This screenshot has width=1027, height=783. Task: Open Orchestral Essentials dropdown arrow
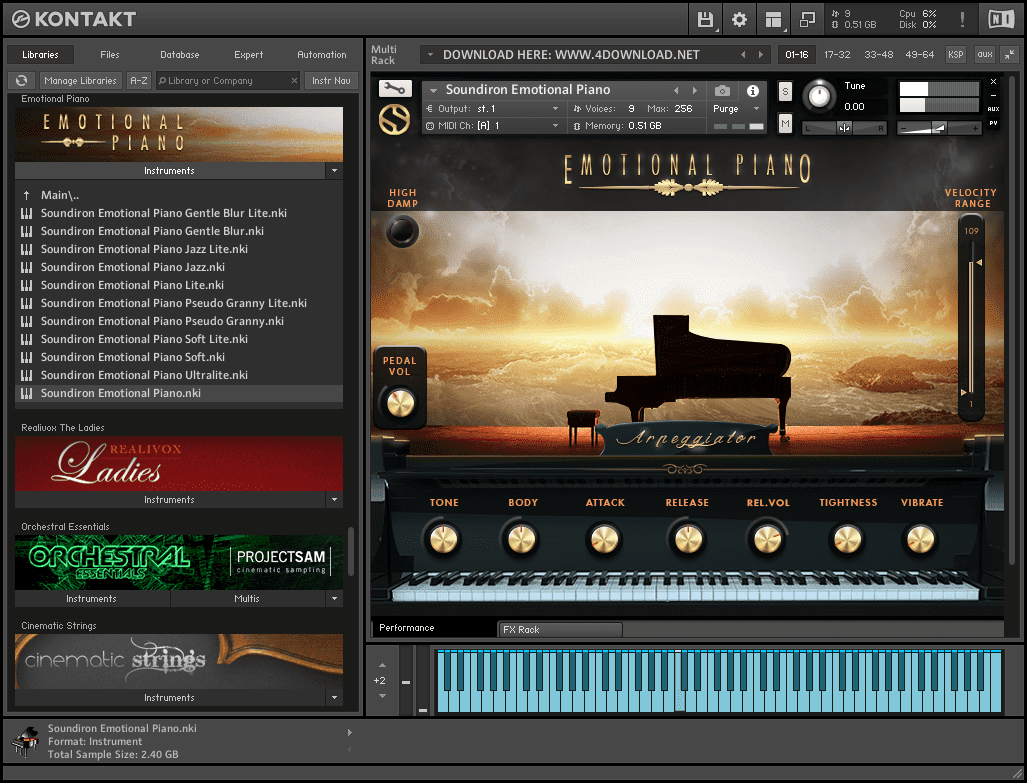pos(335,598)
